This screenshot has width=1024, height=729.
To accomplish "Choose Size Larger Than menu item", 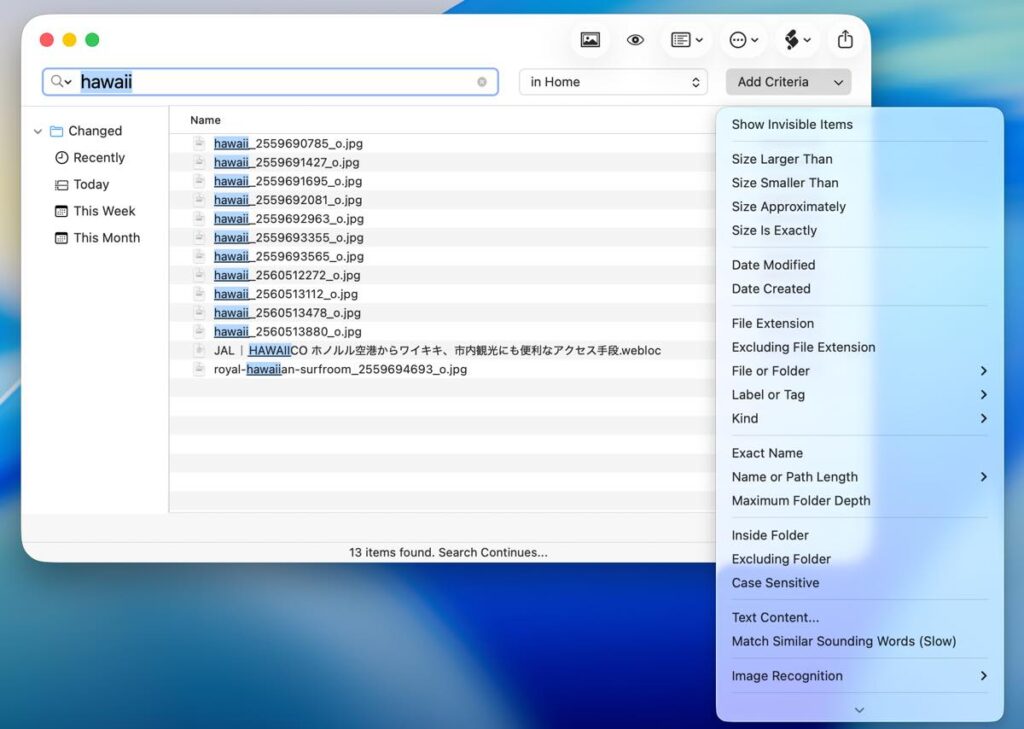I will click(x=782, y=159).
